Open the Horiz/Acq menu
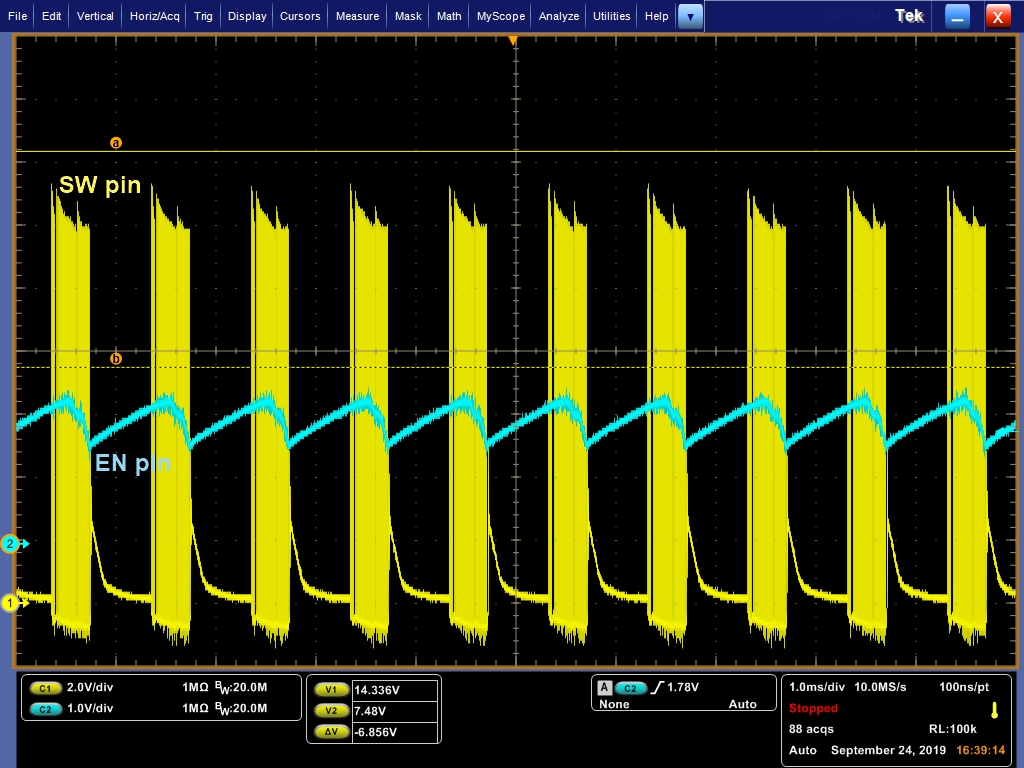Image resolution: width=1024 pixels, height=768 pixels. (155, 16)
